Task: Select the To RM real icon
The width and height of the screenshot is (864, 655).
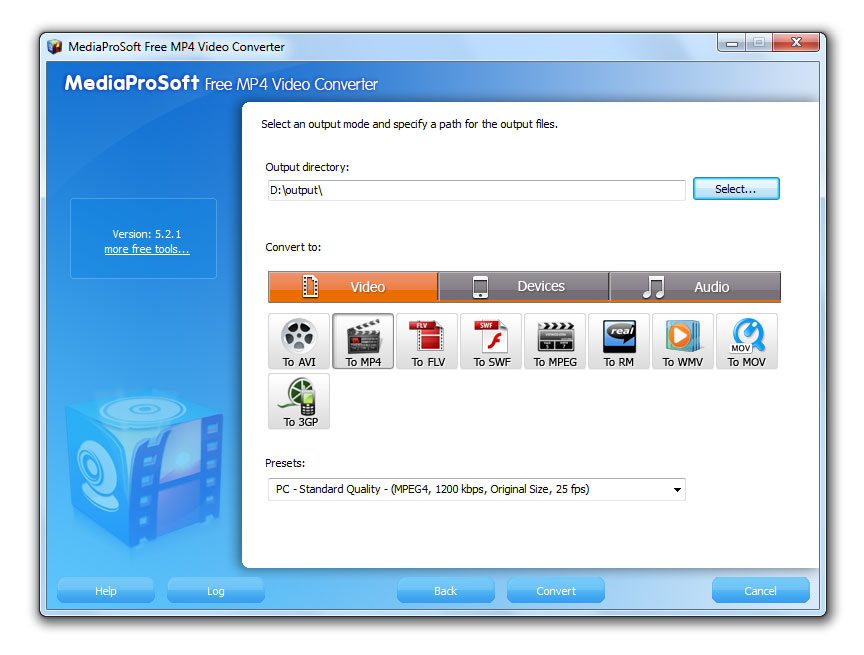Action: coord(619,341)
